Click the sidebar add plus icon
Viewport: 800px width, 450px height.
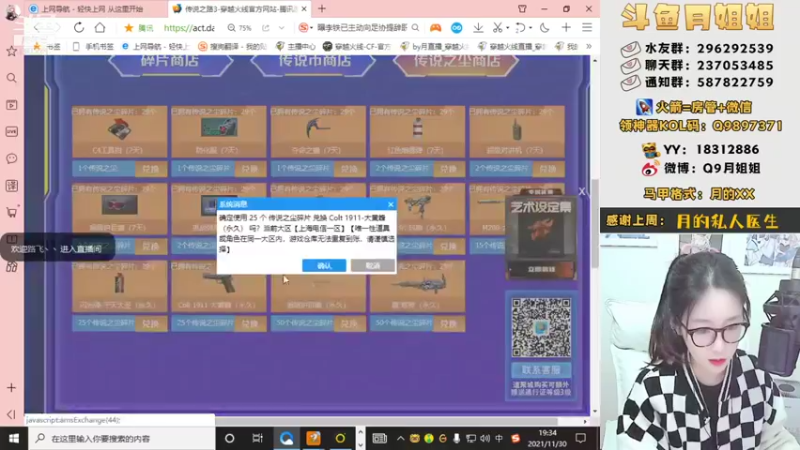[11, 388]
